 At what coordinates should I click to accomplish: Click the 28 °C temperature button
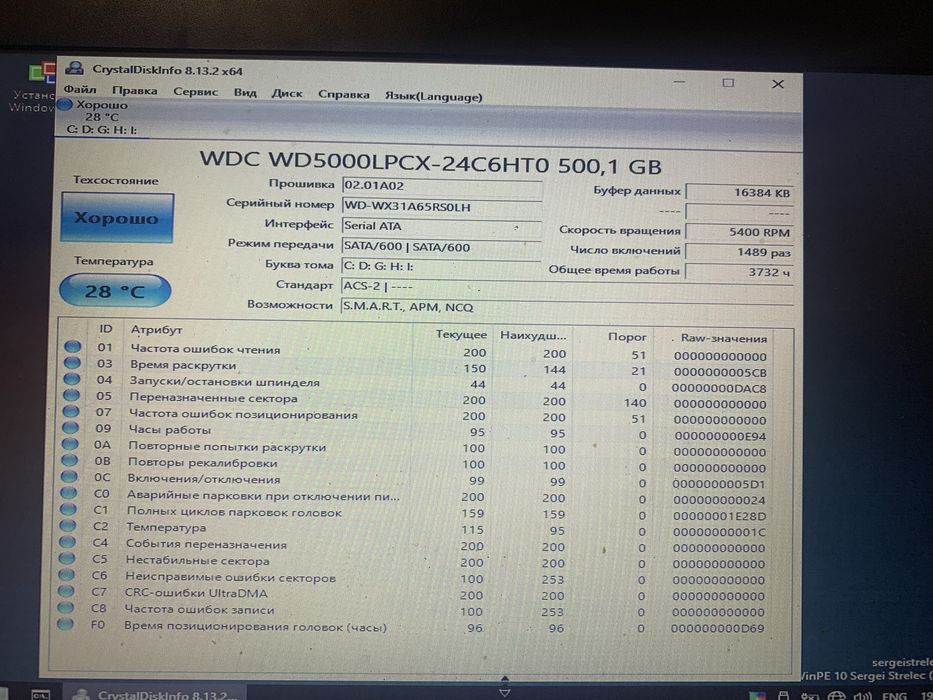pyautogui.click(x=115, y=290)
